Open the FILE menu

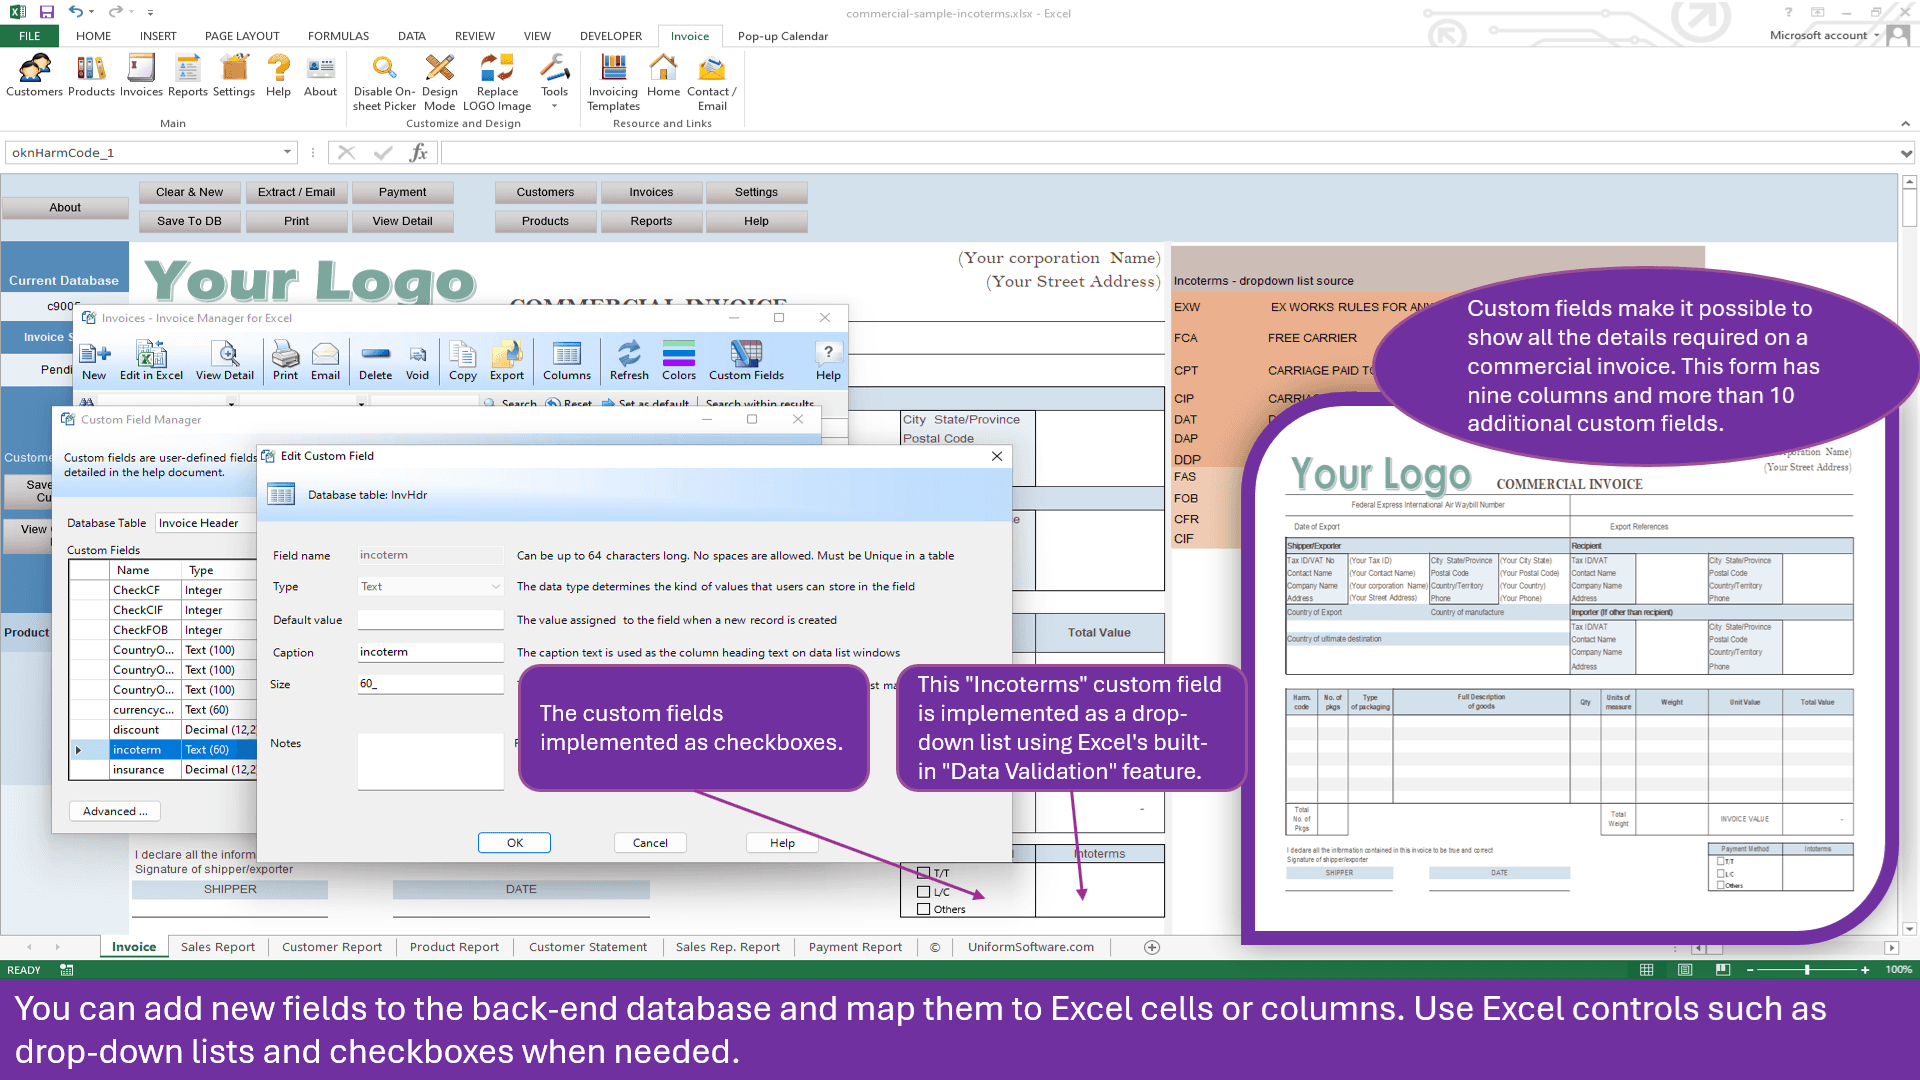coord(30,36)
